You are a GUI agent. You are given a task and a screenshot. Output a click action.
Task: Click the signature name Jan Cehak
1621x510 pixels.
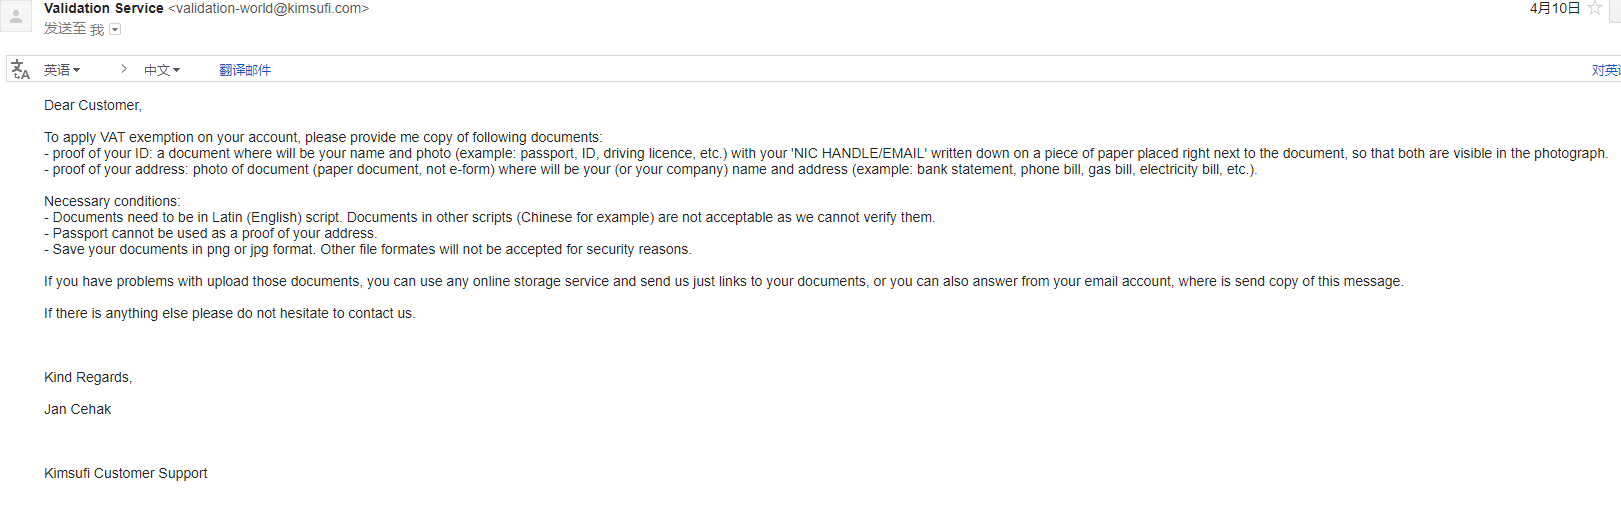point(78,409)
